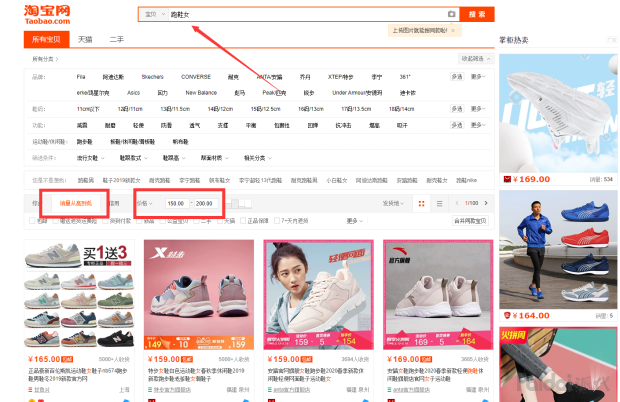Screen dimensions: 620x402
Task: Open the Xtep pink sneaker product image
Action: pyautogui.click(x=199, y=294)
